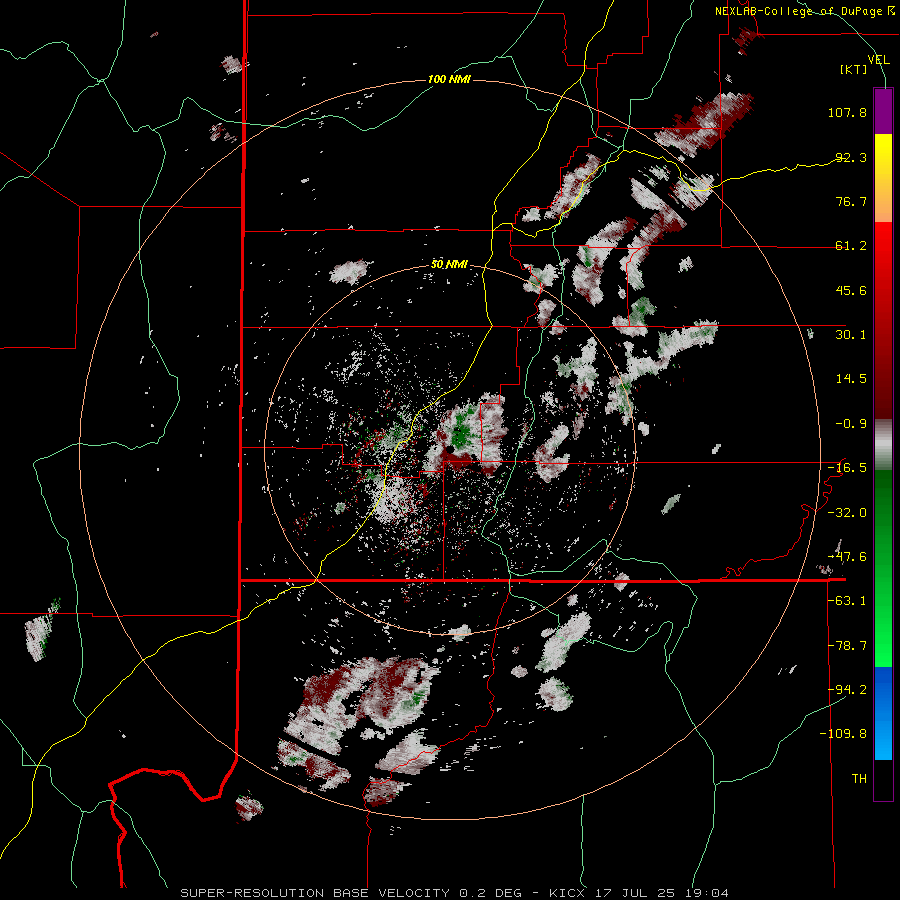Select the 14.5 value on the velocity scale

point(851,379)
